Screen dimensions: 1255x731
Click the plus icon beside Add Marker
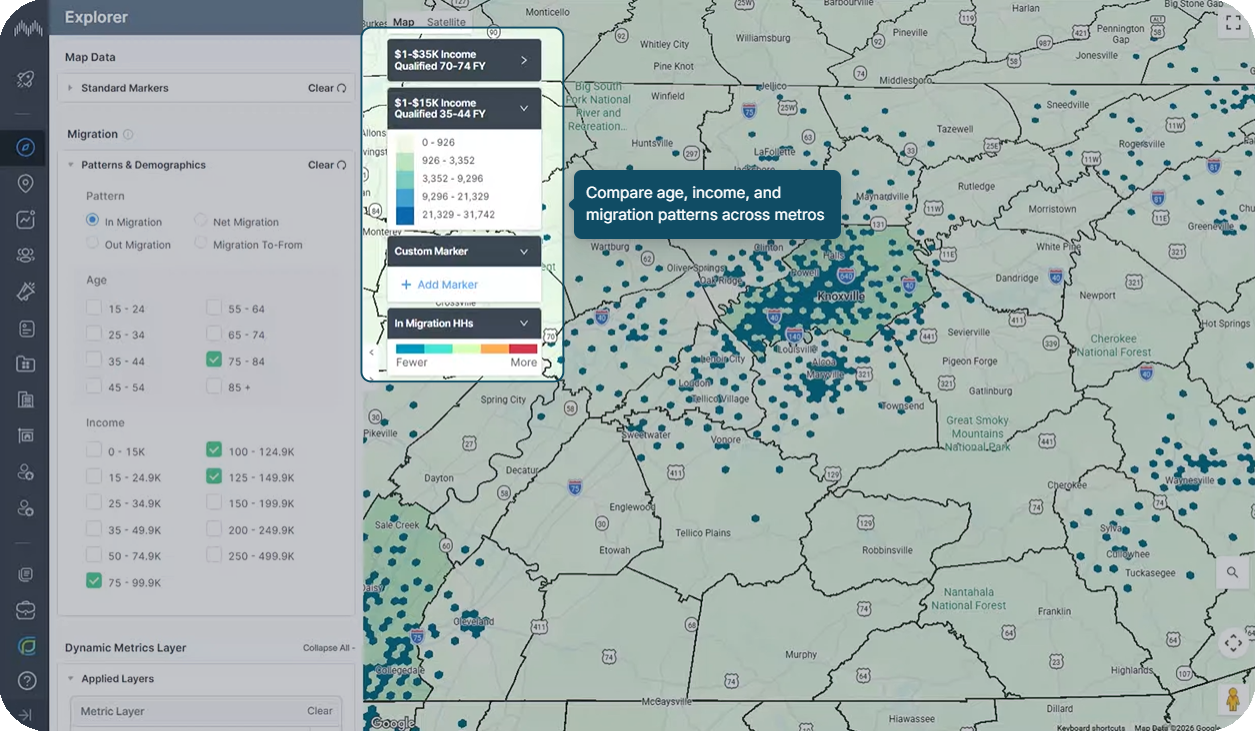click(406, 285)
